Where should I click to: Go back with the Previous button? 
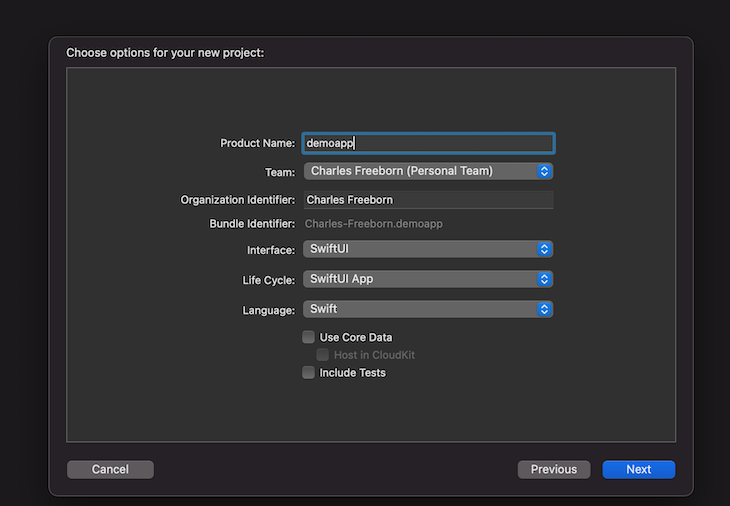(x=554, y=469)
